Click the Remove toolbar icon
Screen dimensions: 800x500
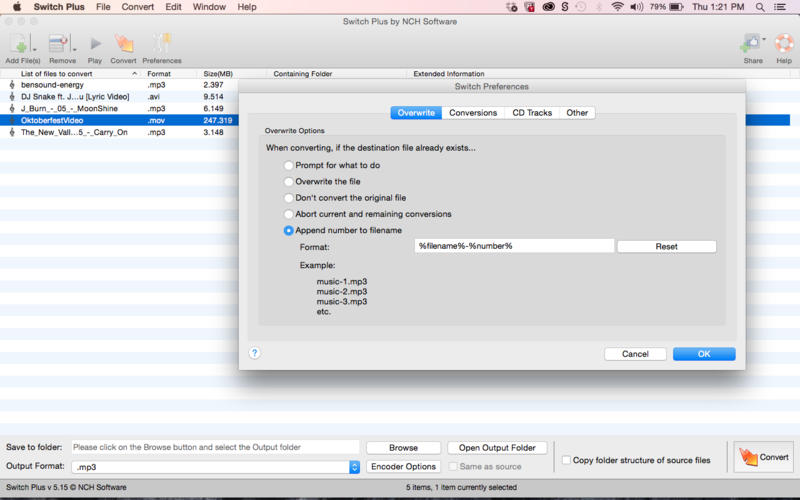pyautogui.click(x=59, y=44)
